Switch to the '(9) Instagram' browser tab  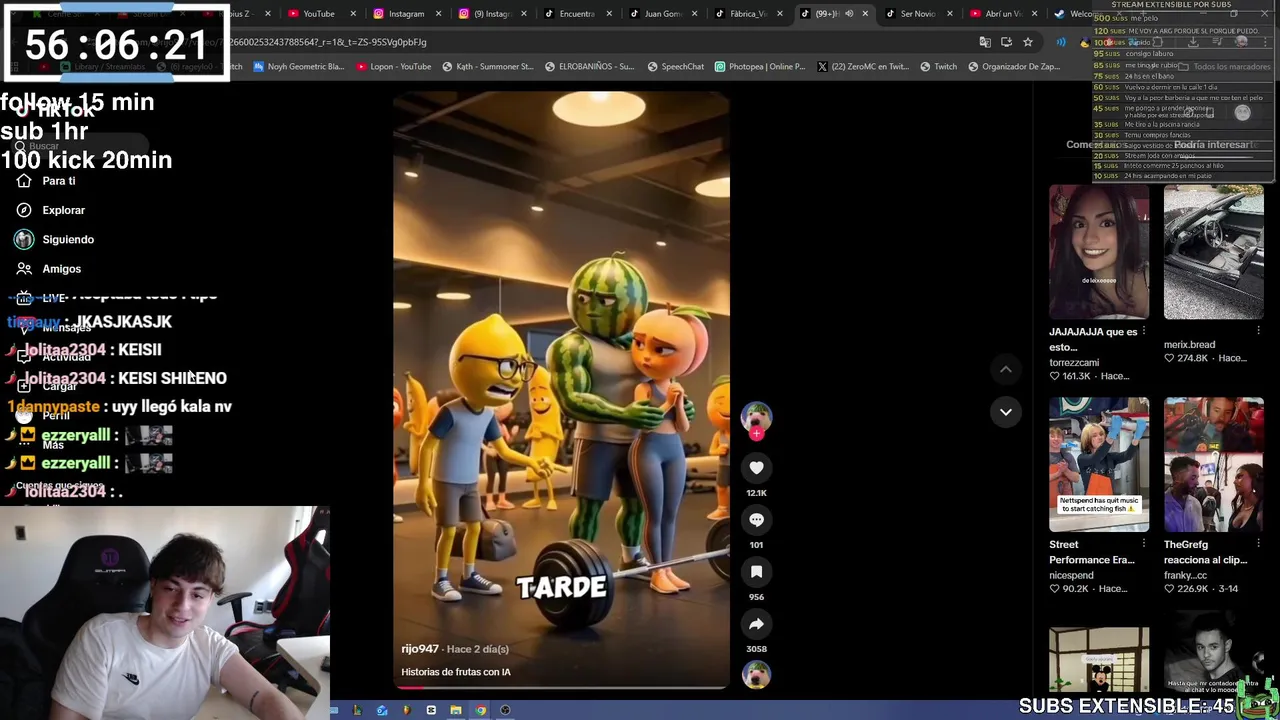[490, 14]
